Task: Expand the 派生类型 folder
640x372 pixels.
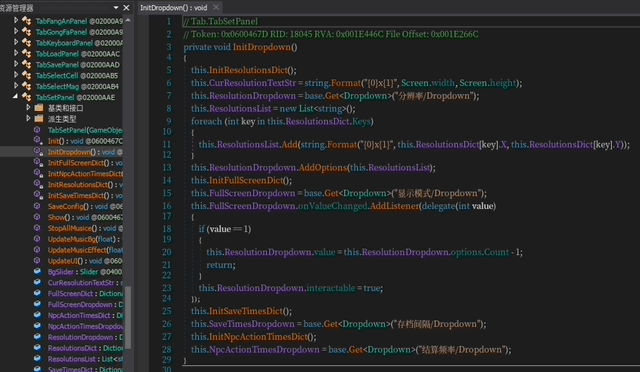Action: (x=28, y=118)
